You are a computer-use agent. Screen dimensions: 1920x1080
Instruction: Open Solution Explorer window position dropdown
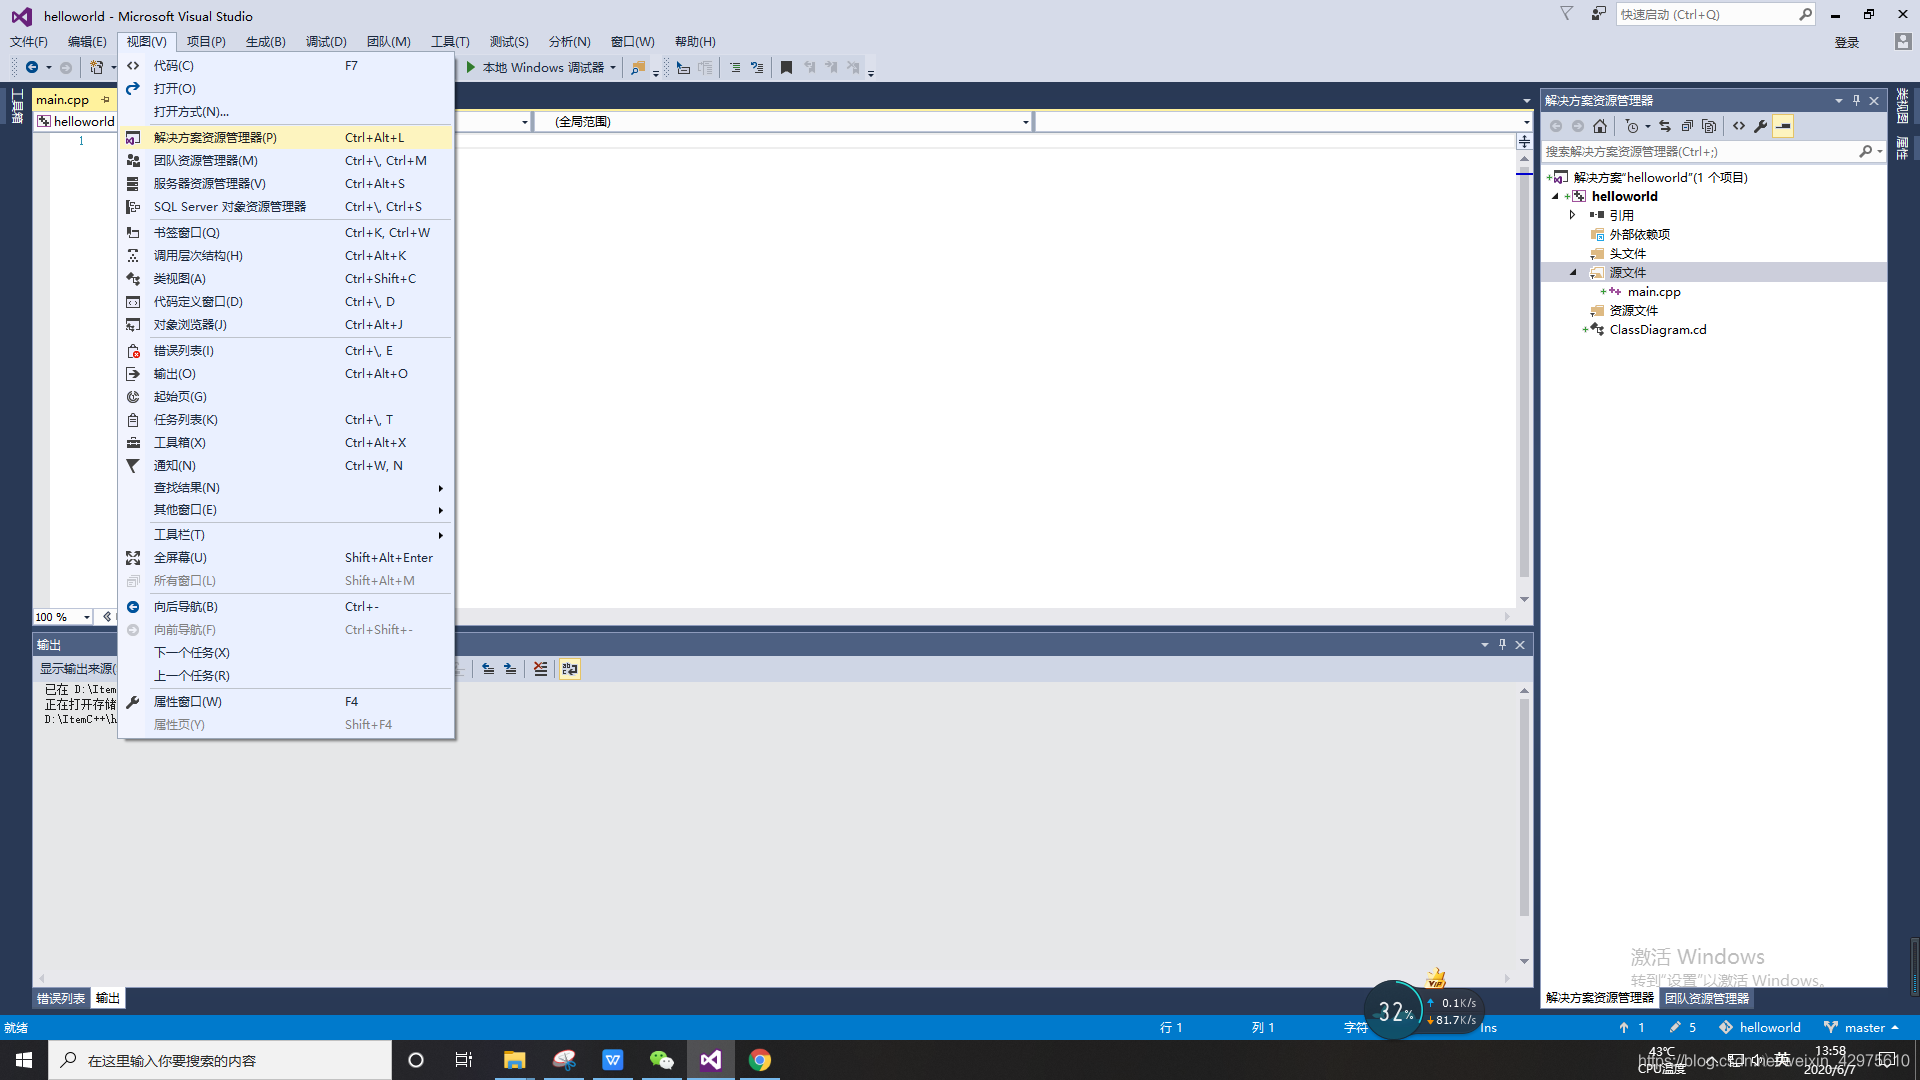(x=1838, y=100)
